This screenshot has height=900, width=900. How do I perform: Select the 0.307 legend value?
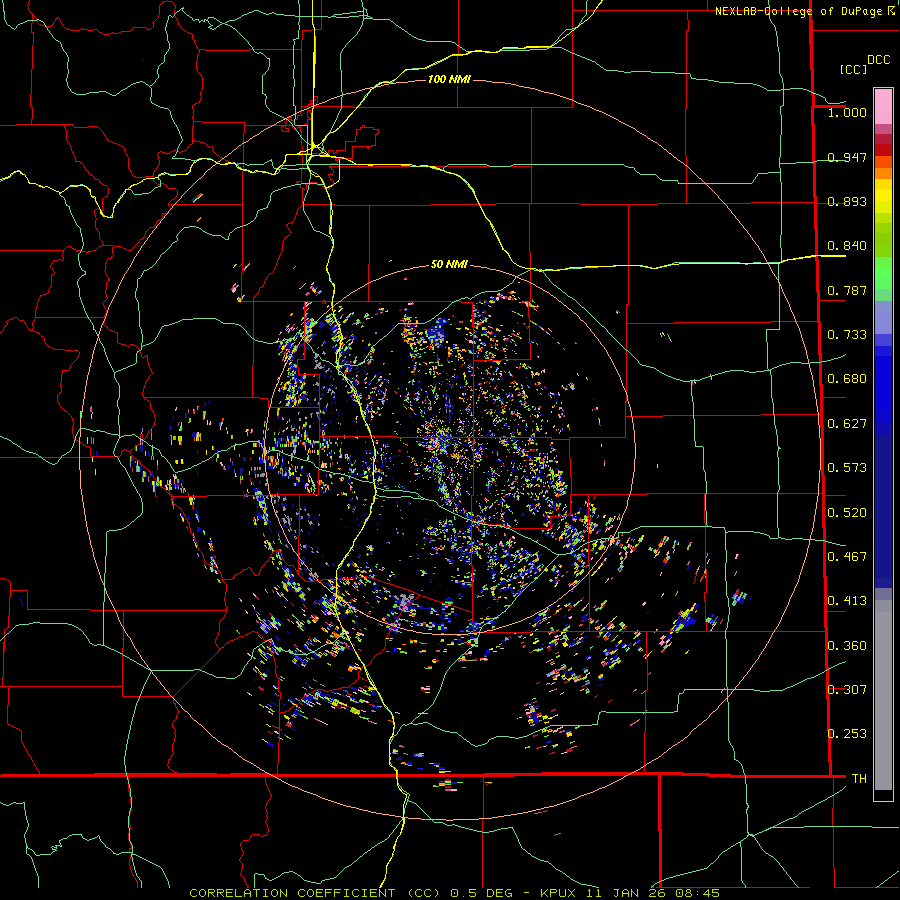tap(847, 690)
